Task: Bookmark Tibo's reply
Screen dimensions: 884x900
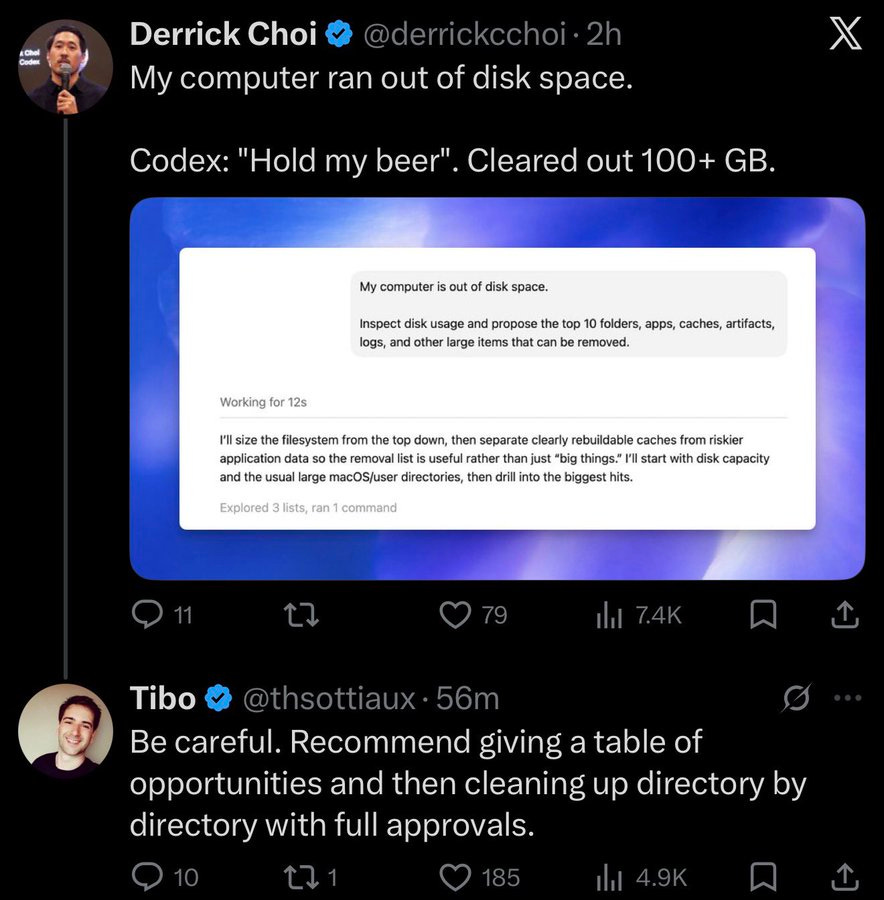Action: [763, 877]
